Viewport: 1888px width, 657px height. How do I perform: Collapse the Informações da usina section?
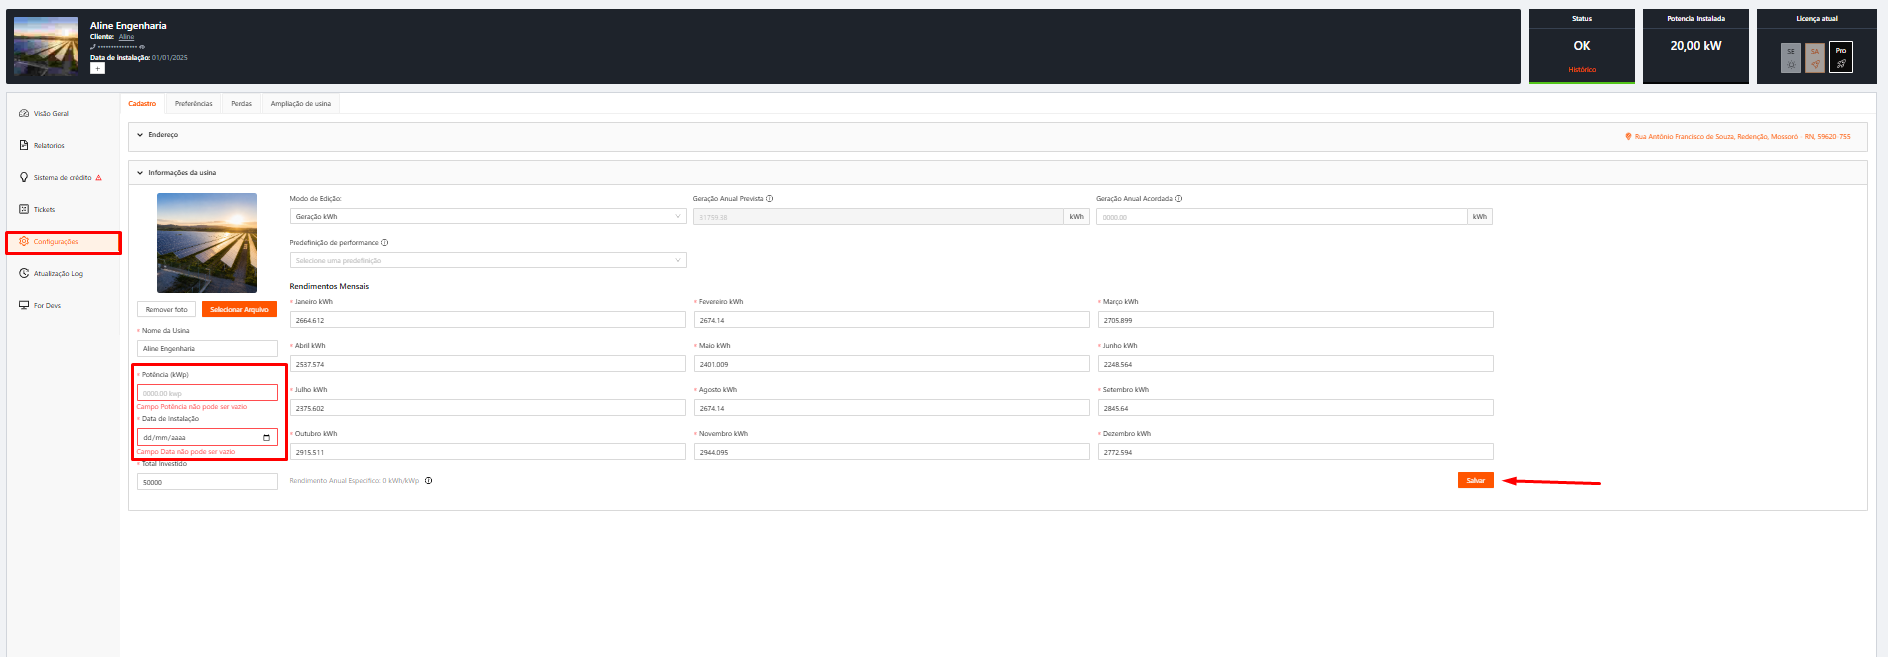coord(140,173)
